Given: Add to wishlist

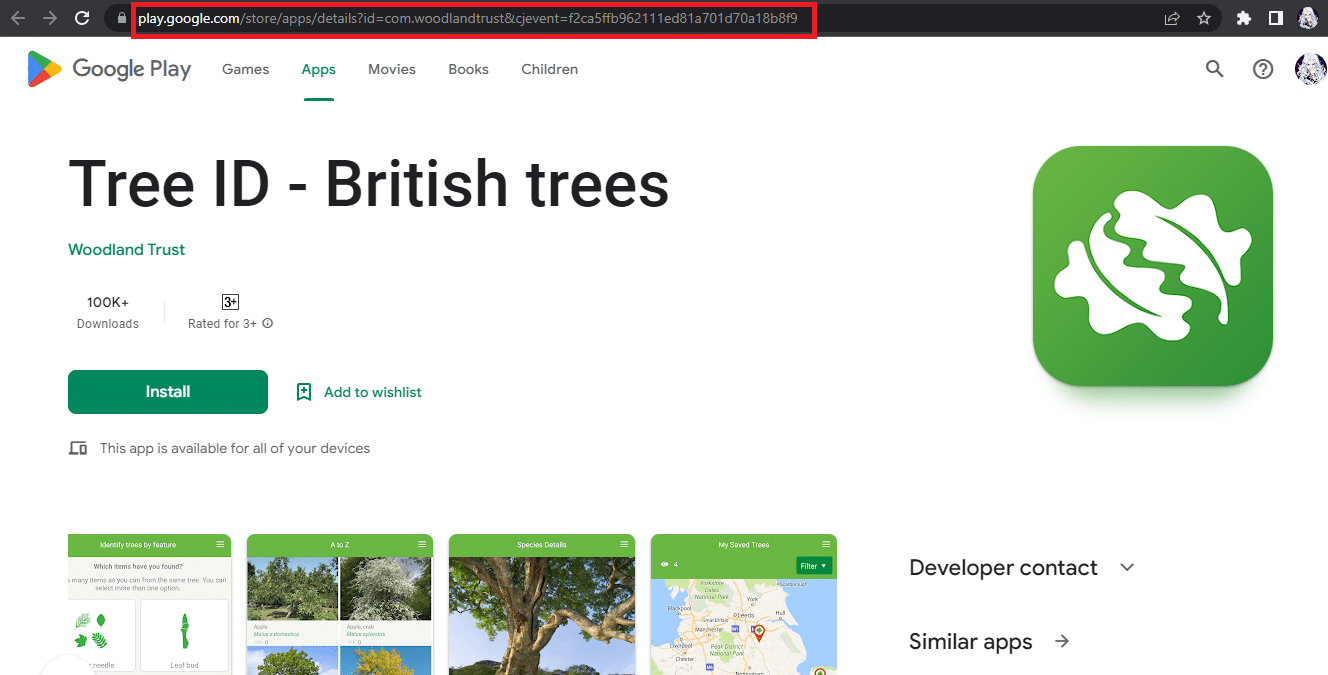Looking at the screenshot, I should (x=359, y=392).
